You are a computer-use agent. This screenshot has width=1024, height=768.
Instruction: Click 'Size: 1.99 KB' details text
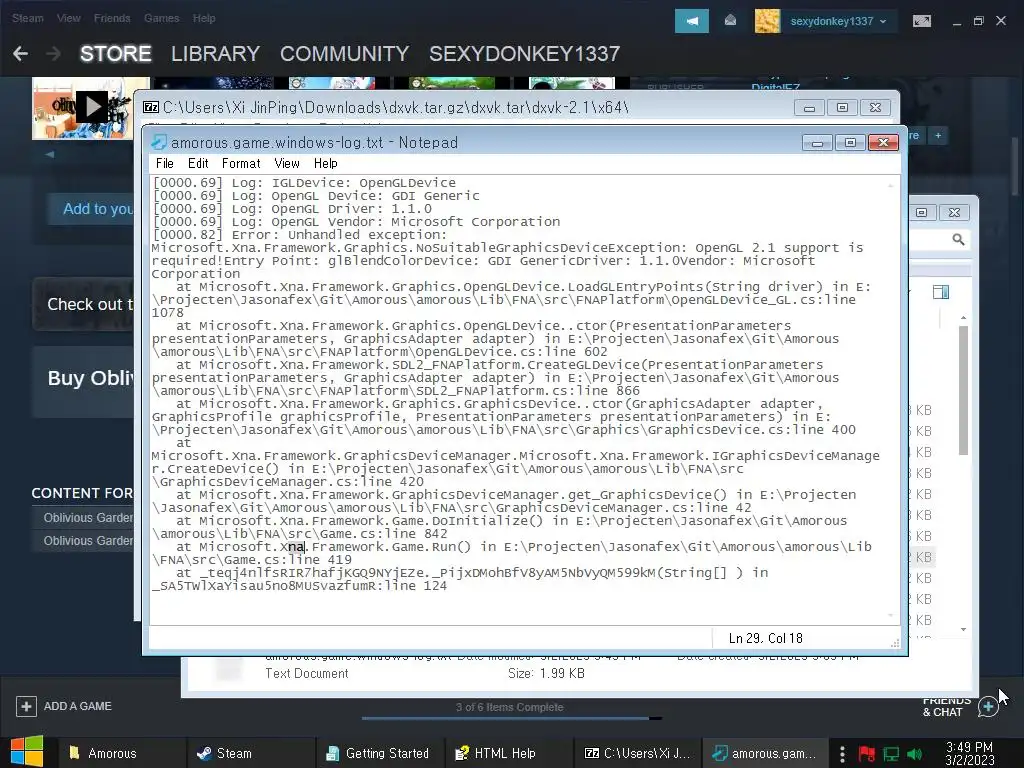click(x=546, y=673)
